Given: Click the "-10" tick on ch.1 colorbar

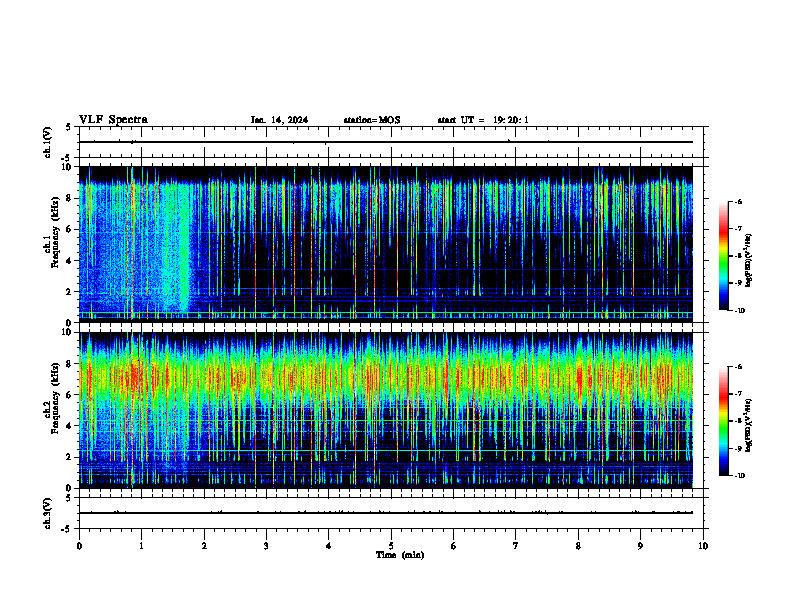Looking at the screenshot, I should (740, 311).
